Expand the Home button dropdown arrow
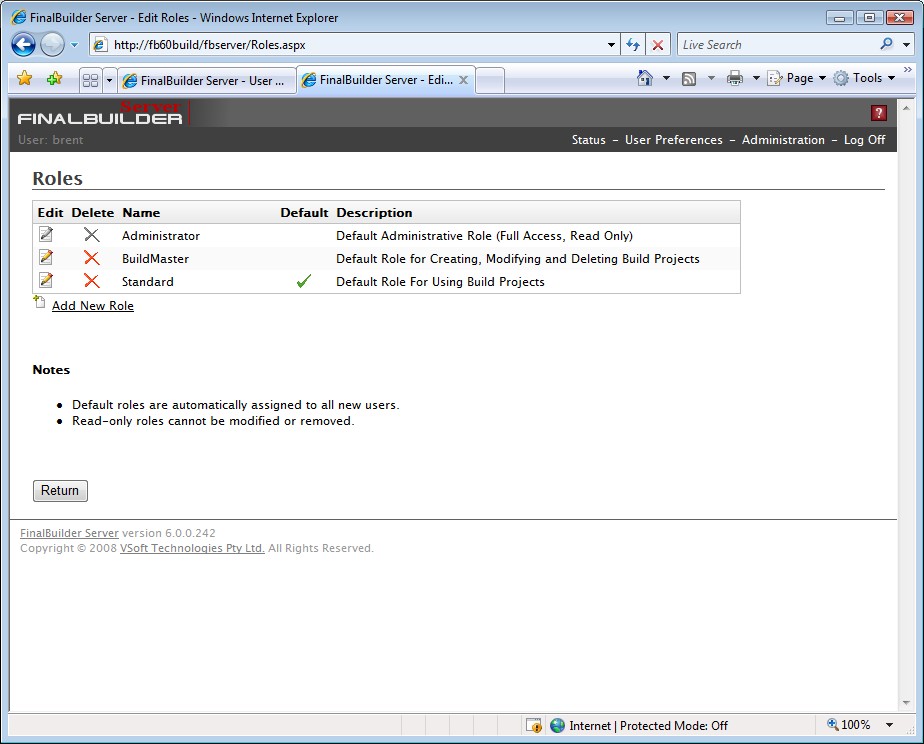Viewport: 924px width, 744px height. (x=666, y=78)
